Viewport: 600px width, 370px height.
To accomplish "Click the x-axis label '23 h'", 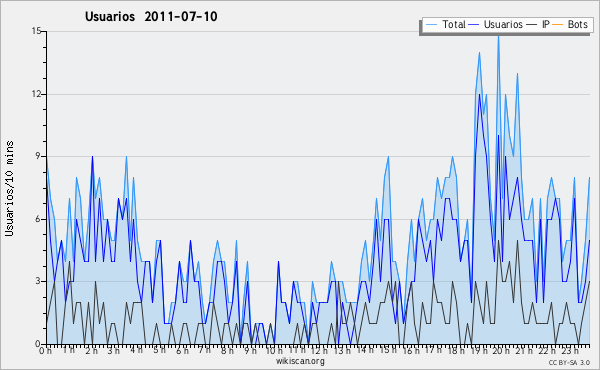I will click(x=569, y=350).
